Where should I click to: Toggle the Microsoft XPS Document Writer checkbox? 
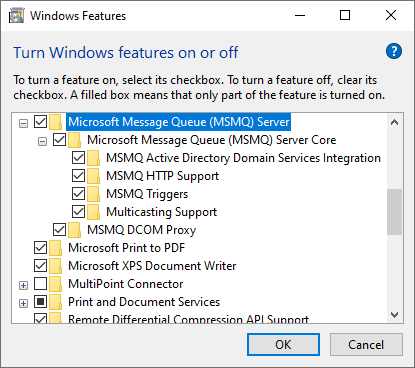tap(40, 266)
